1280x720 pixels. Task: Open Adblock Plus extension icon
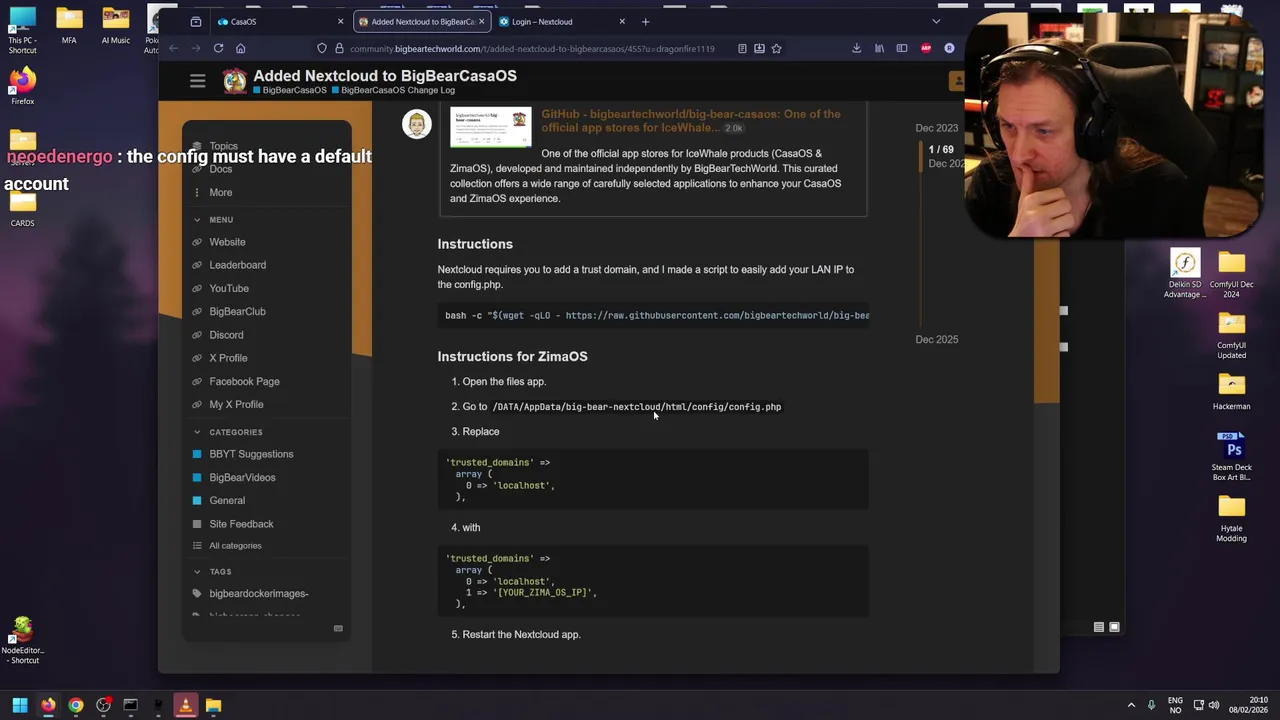pyautogui.click(x=926, y=48)
